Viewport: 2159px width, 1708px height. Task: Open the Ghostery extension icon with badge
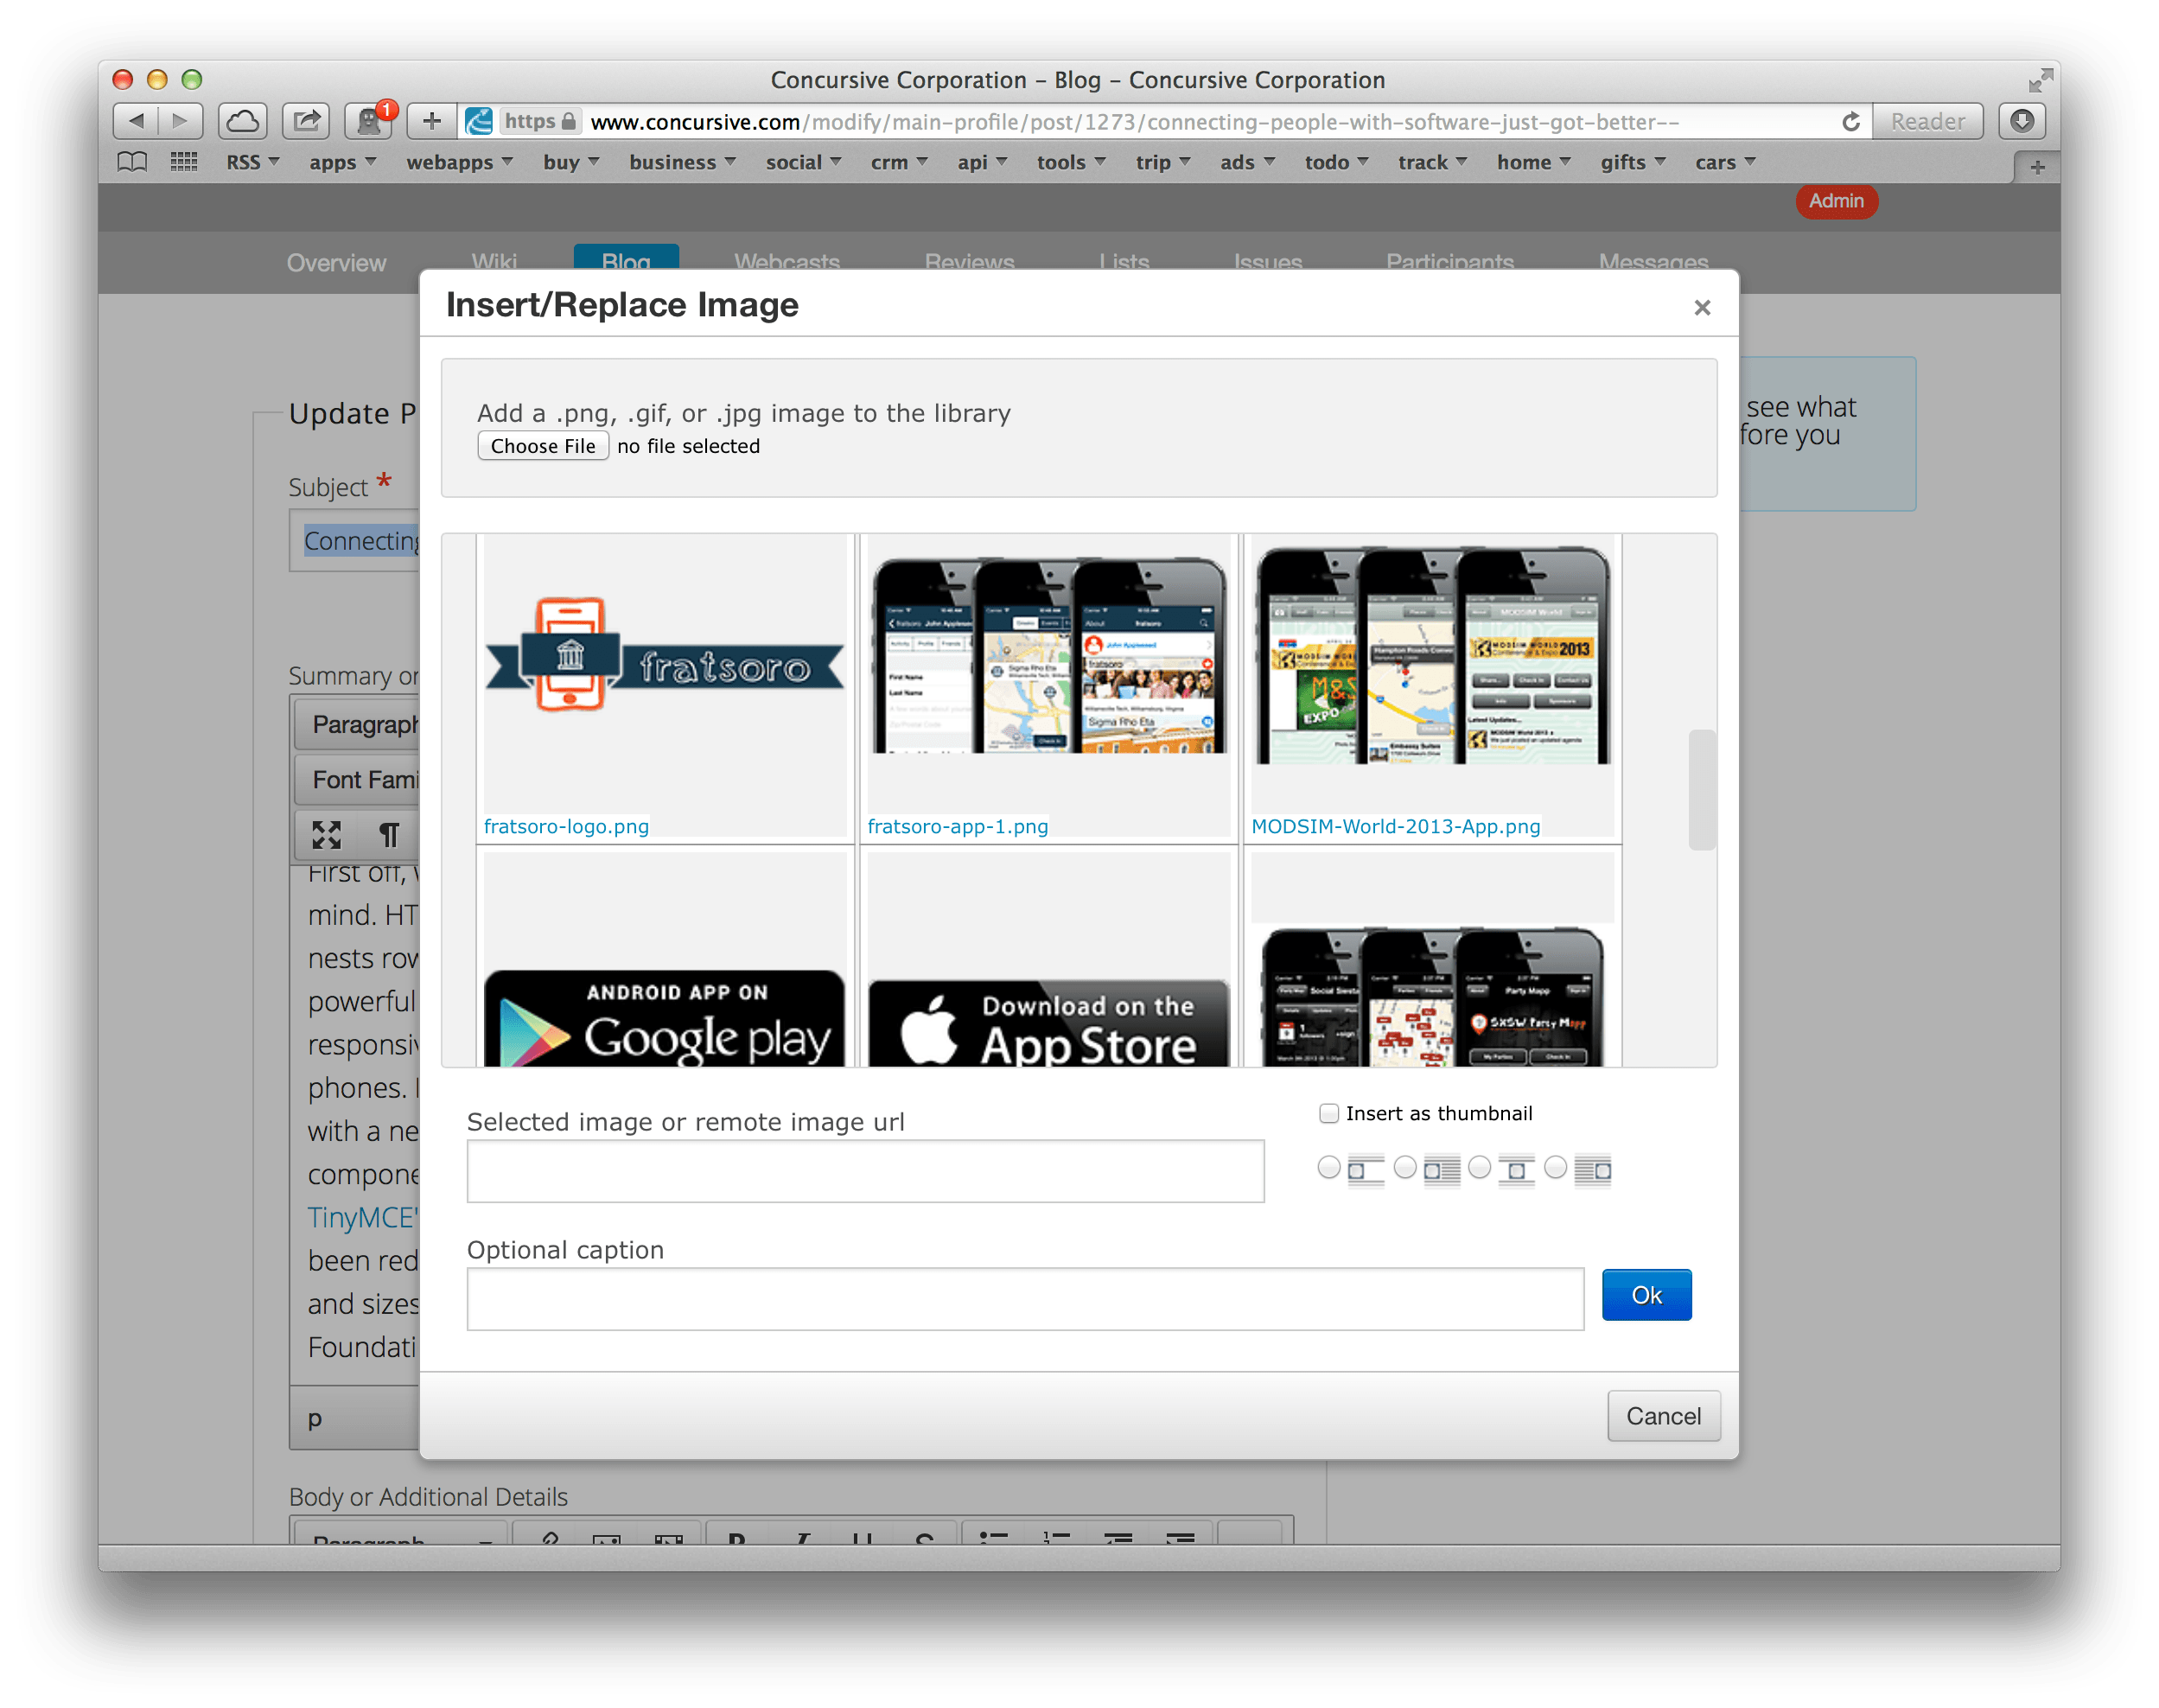point(369,121)
